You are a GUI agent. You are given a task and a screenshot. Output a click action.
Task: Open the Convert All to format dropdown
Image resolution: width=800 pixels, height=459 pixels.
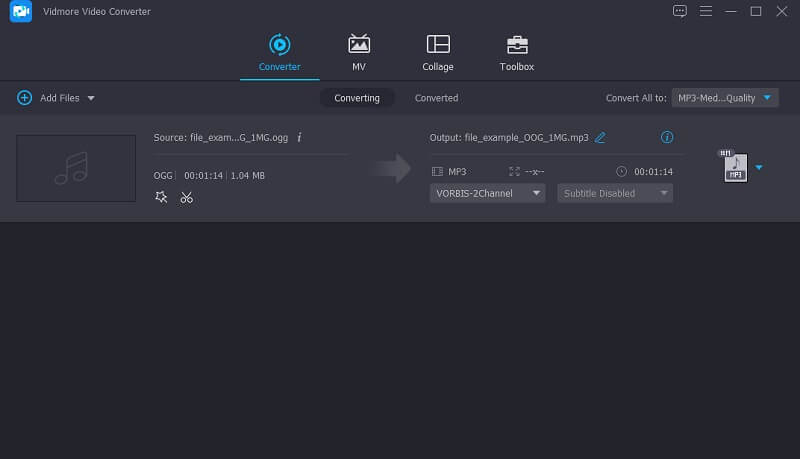click(725, 98)
